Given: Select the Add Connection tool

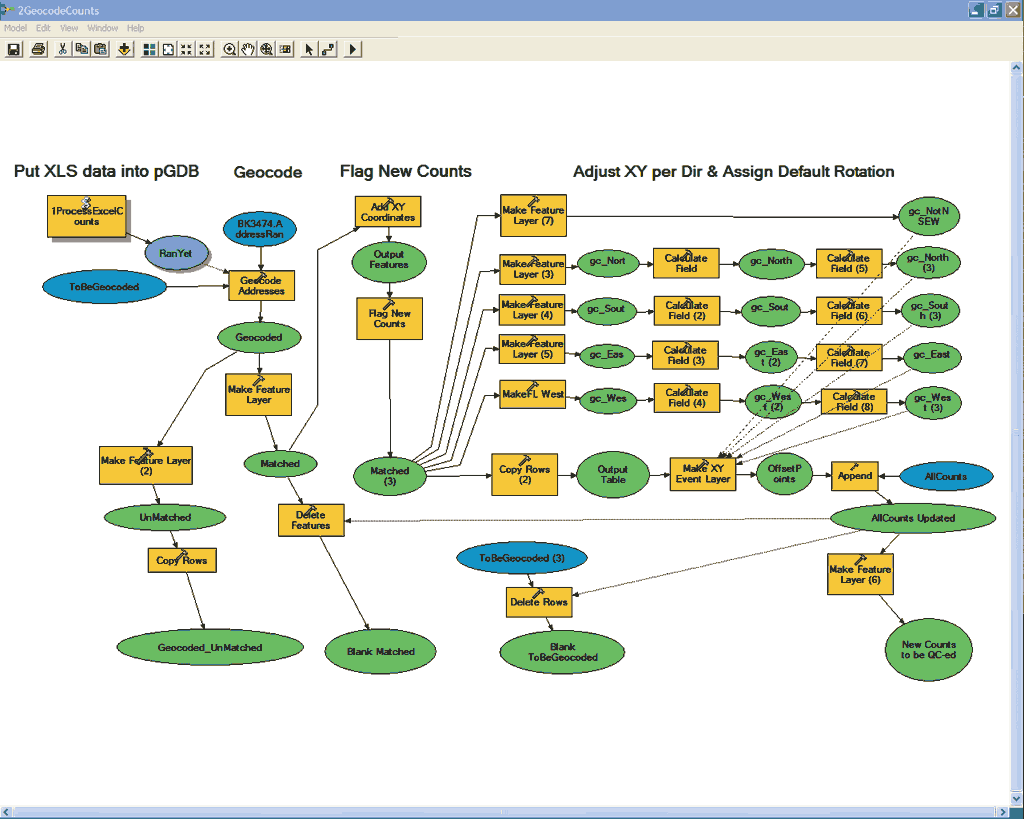Looking at the screenshot, I should [x=328, y=49].
